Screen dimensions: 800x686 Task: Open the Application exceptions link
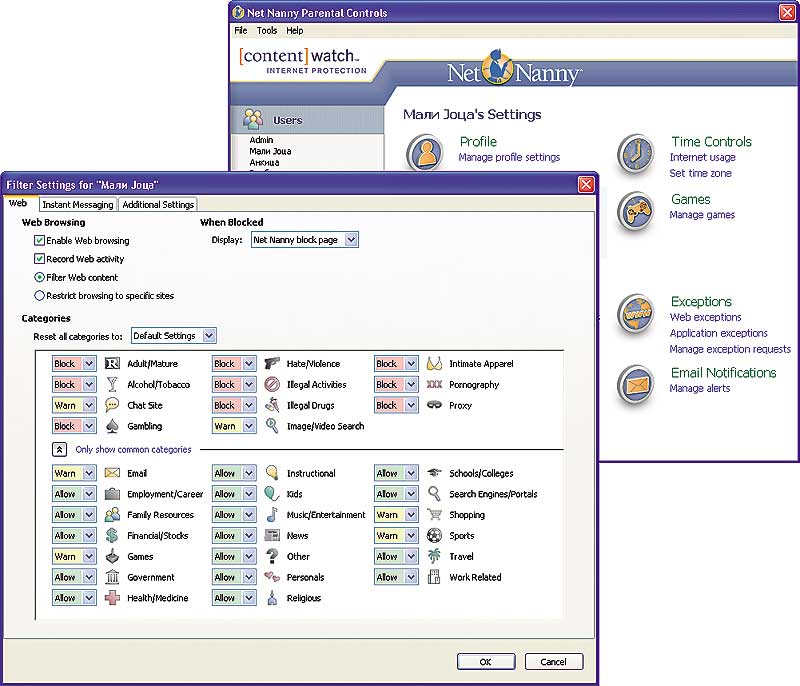coord(718,333)
